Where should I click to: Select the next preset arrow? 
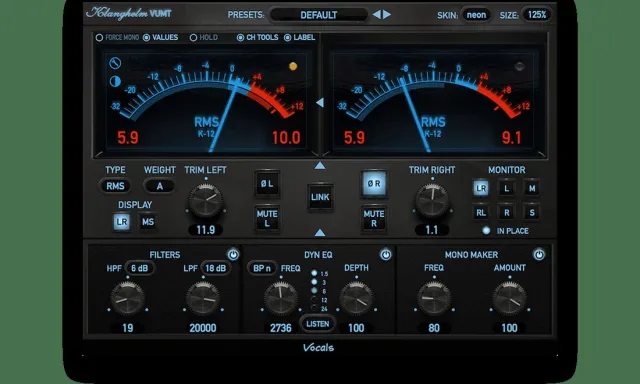387,15
